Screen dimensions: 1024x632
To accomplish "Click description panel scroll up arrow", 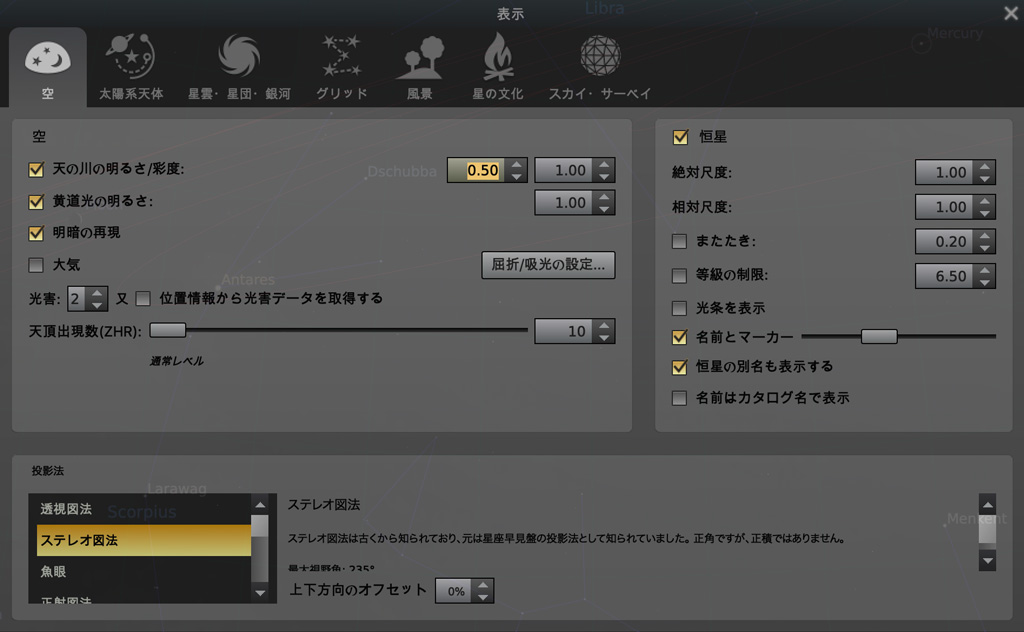I will [x=987, y=504].
